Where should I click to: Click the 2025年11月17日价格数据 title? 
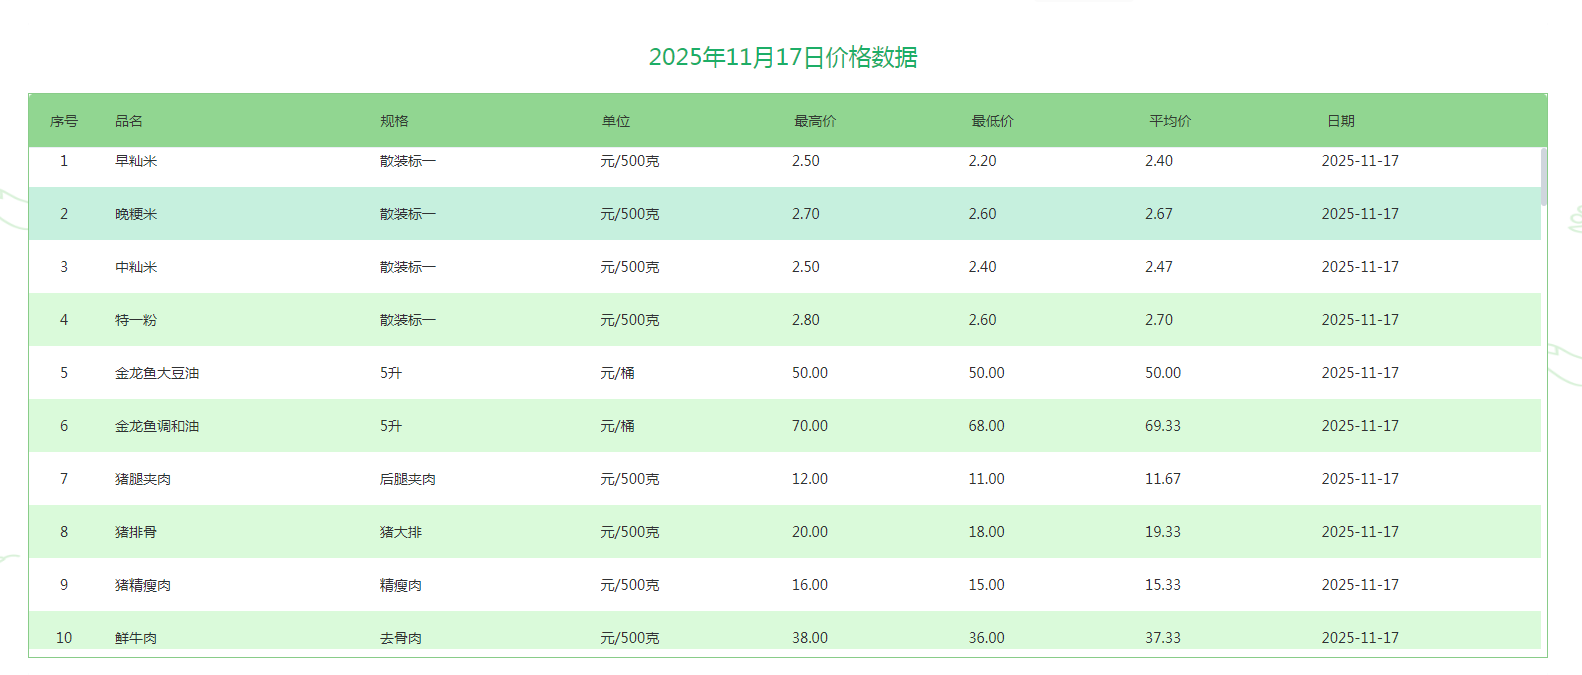coord(783,57)
